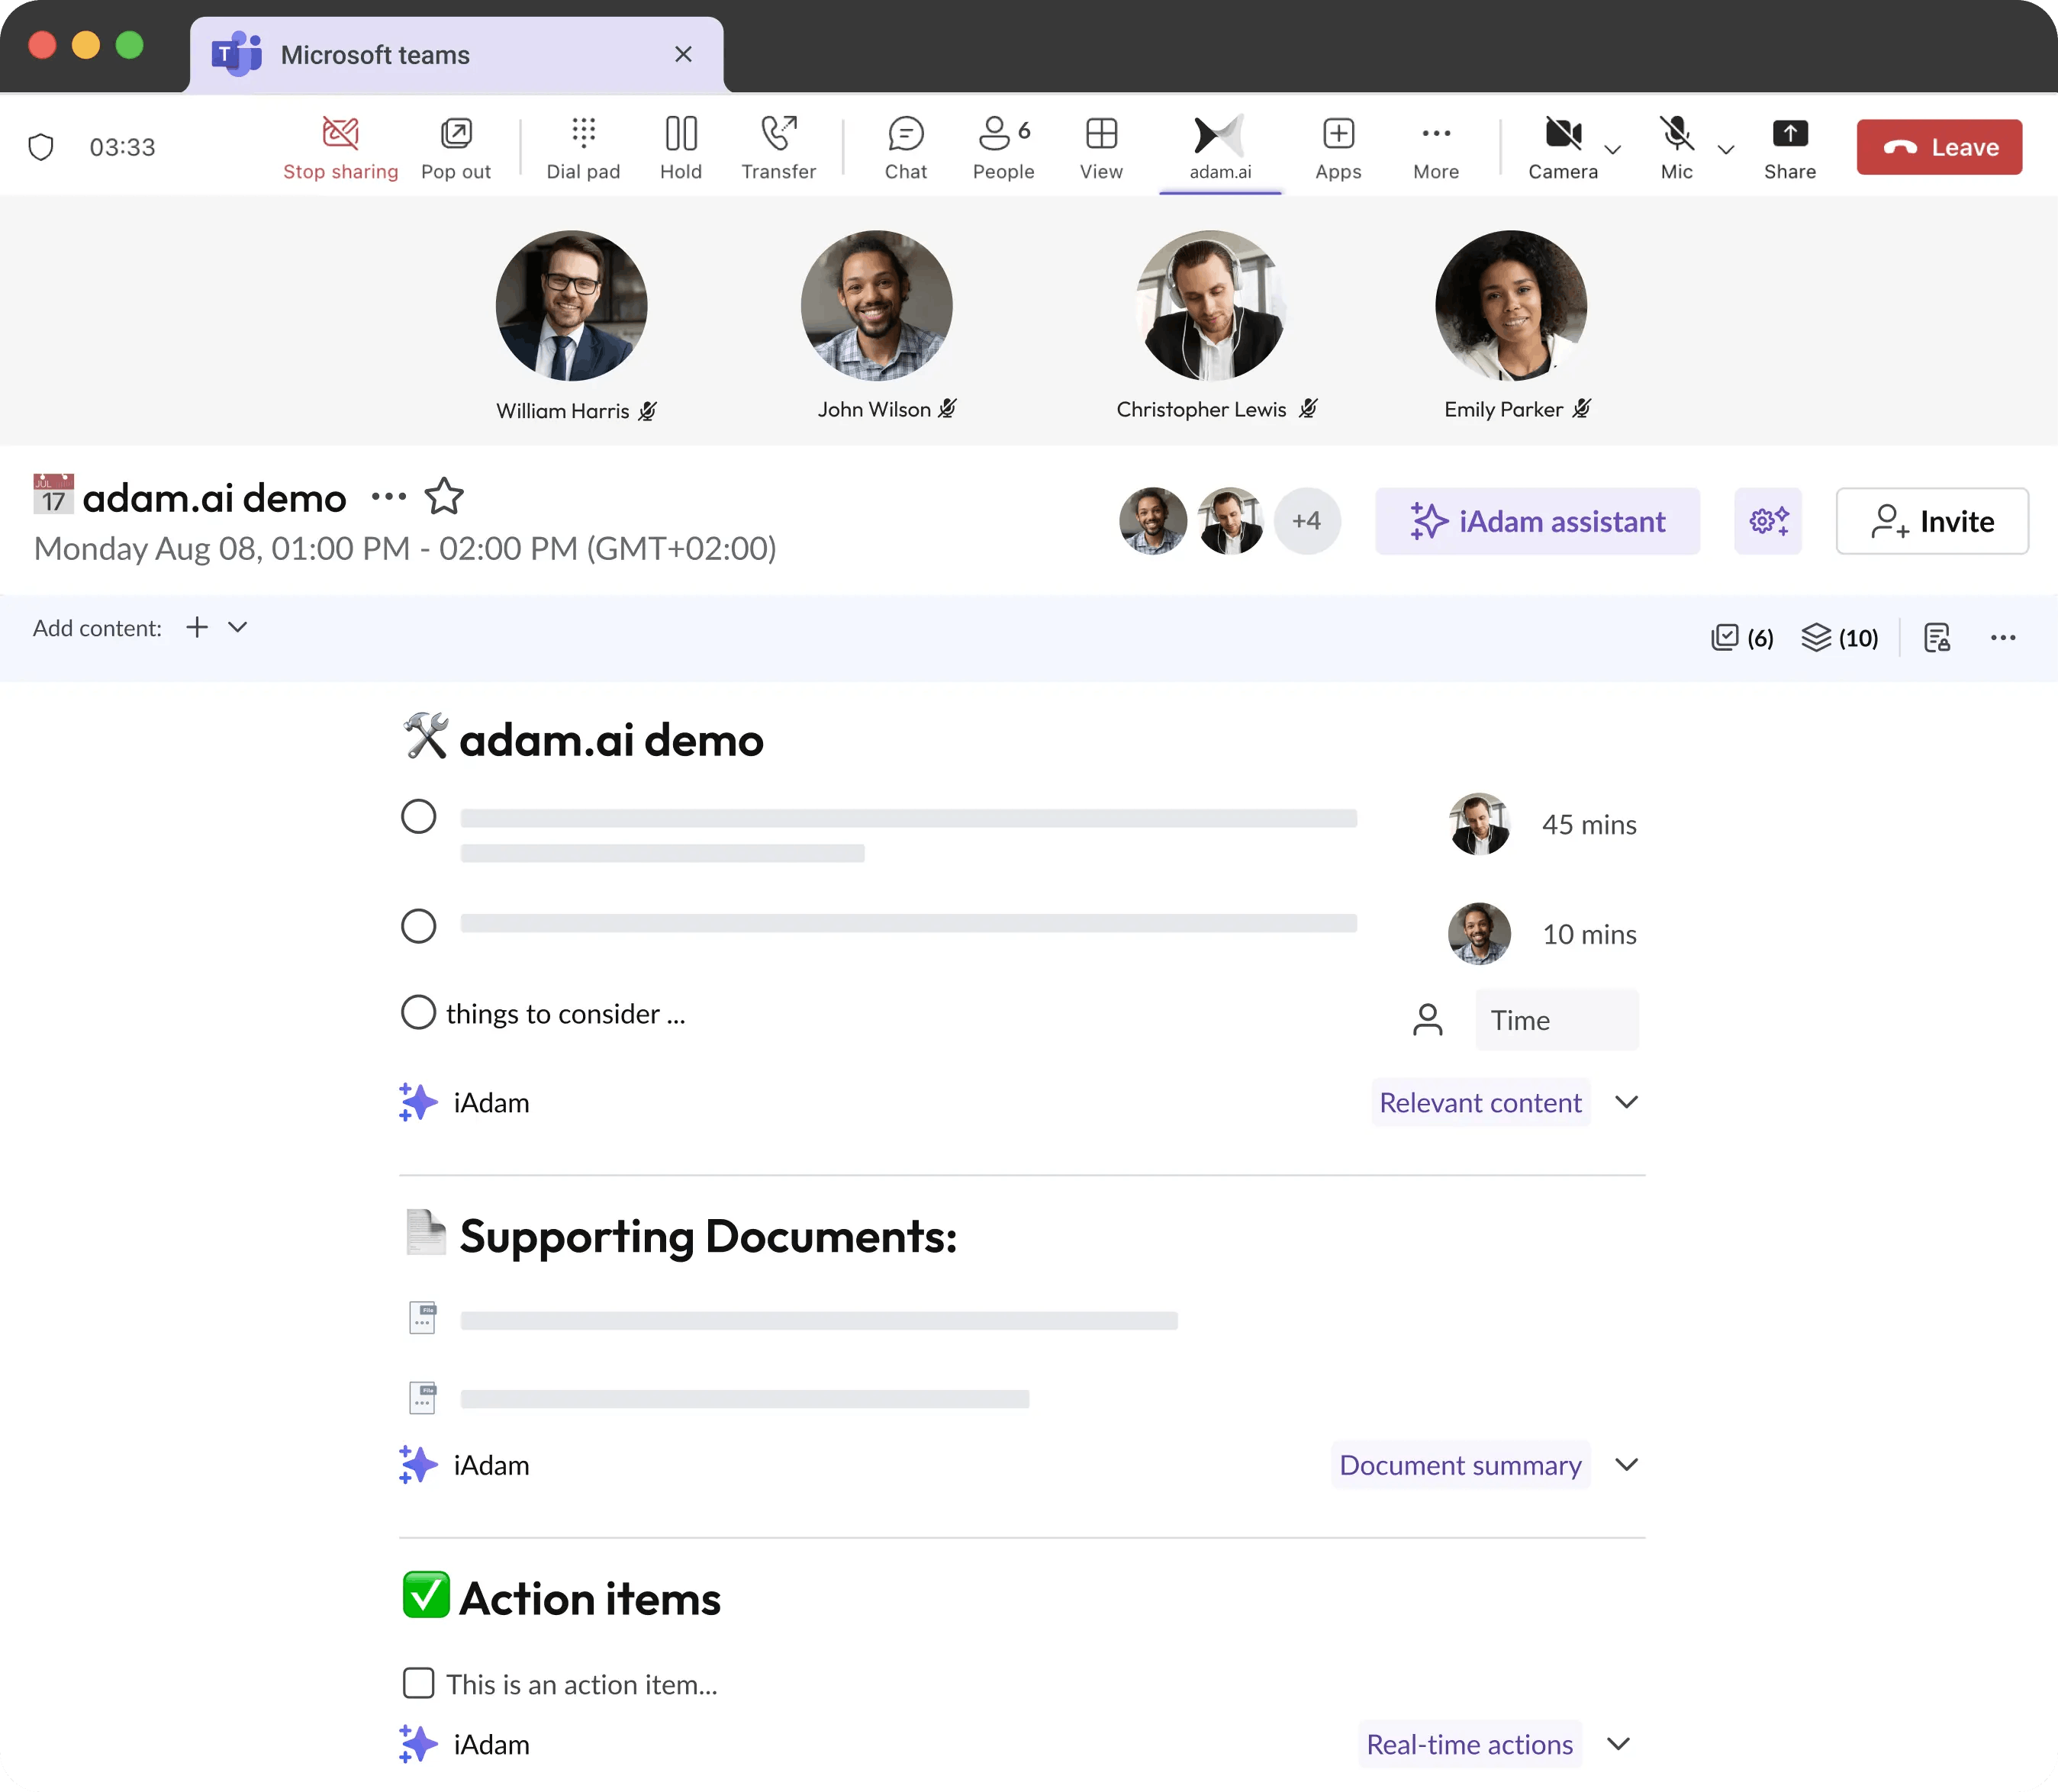Viewport: 2058px width, 1792px height.
Task: Open the Add content dropdown arrow
Action: 237,627
